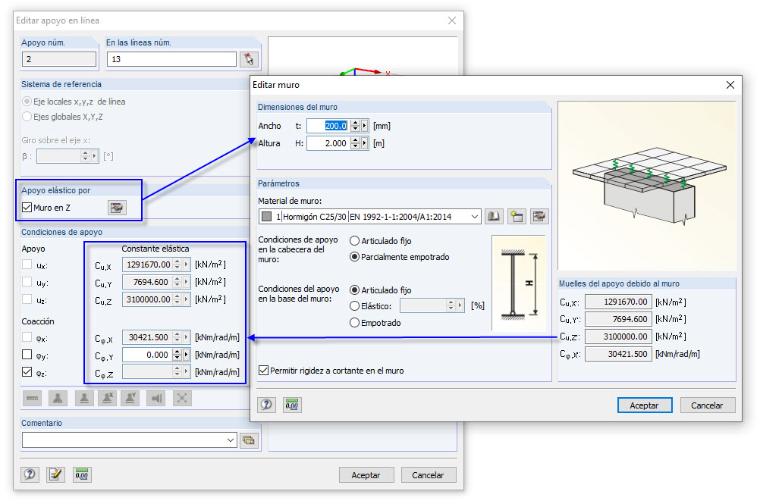Image resolution: width=760 pixels, height=504 pixels.
Task: Click Aceptar in Editar muro
Action: coord(644,405)
